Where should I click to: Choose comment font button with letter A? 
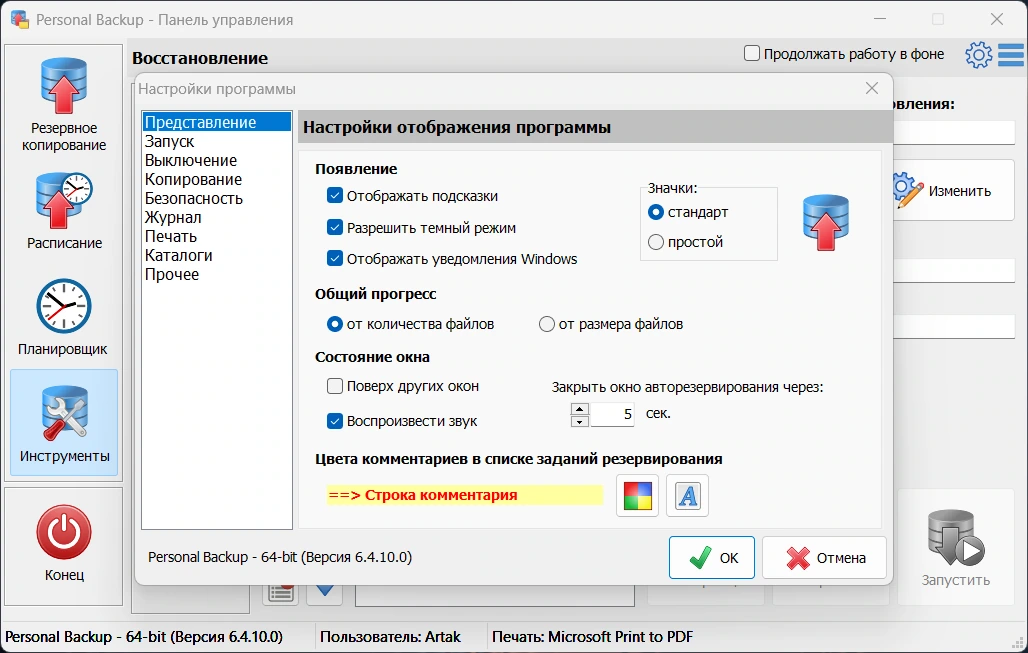tap(687, 496)
